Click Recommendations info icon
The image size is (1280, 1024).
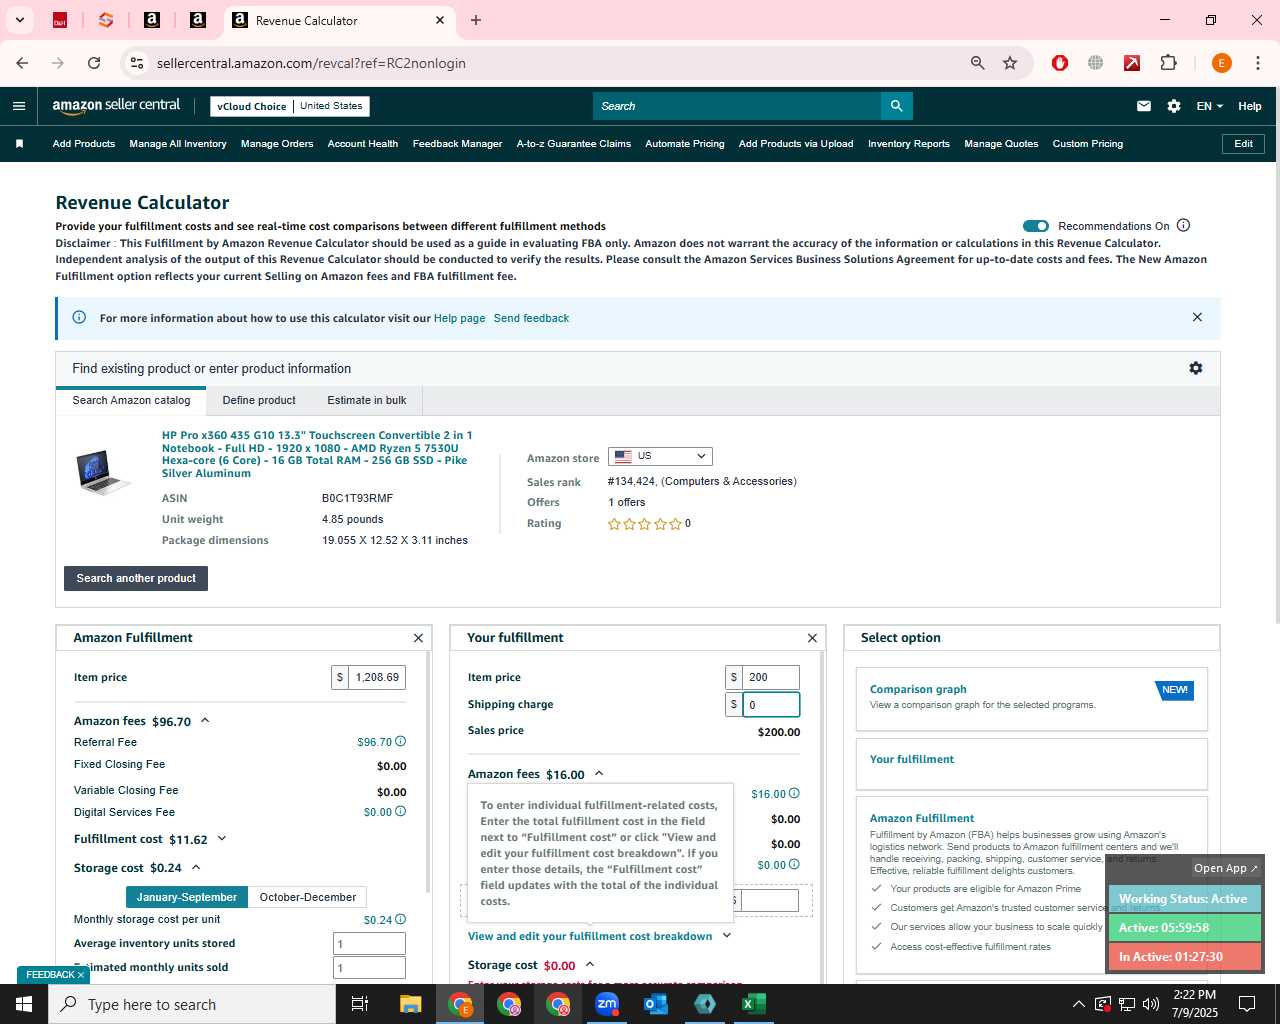[x=1183, y=225]
